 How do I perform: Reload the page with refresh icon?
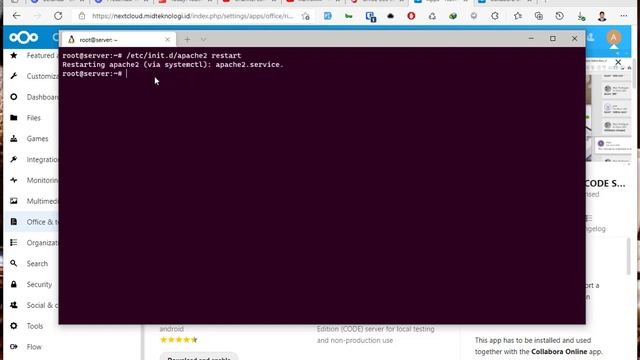click(x=58, y=16)
